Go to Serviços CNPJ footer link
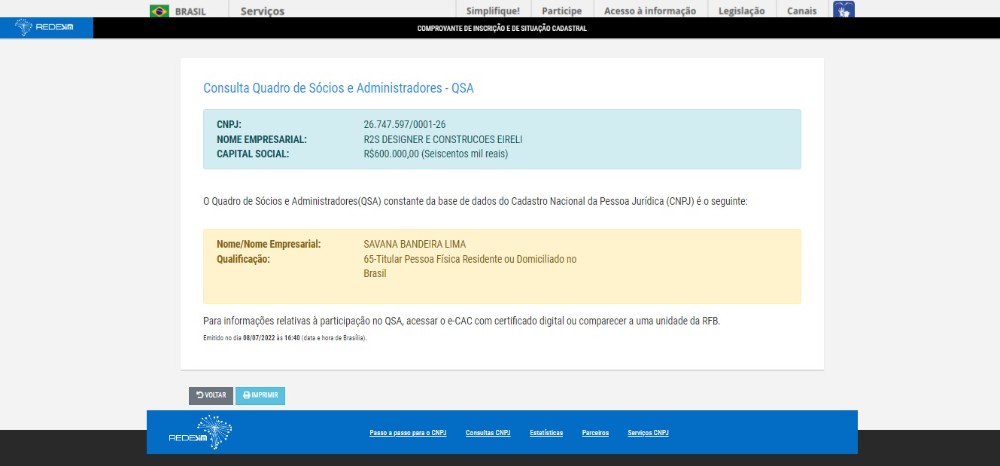The width and height of the screenshot is (1000, 466). (648, 433)
